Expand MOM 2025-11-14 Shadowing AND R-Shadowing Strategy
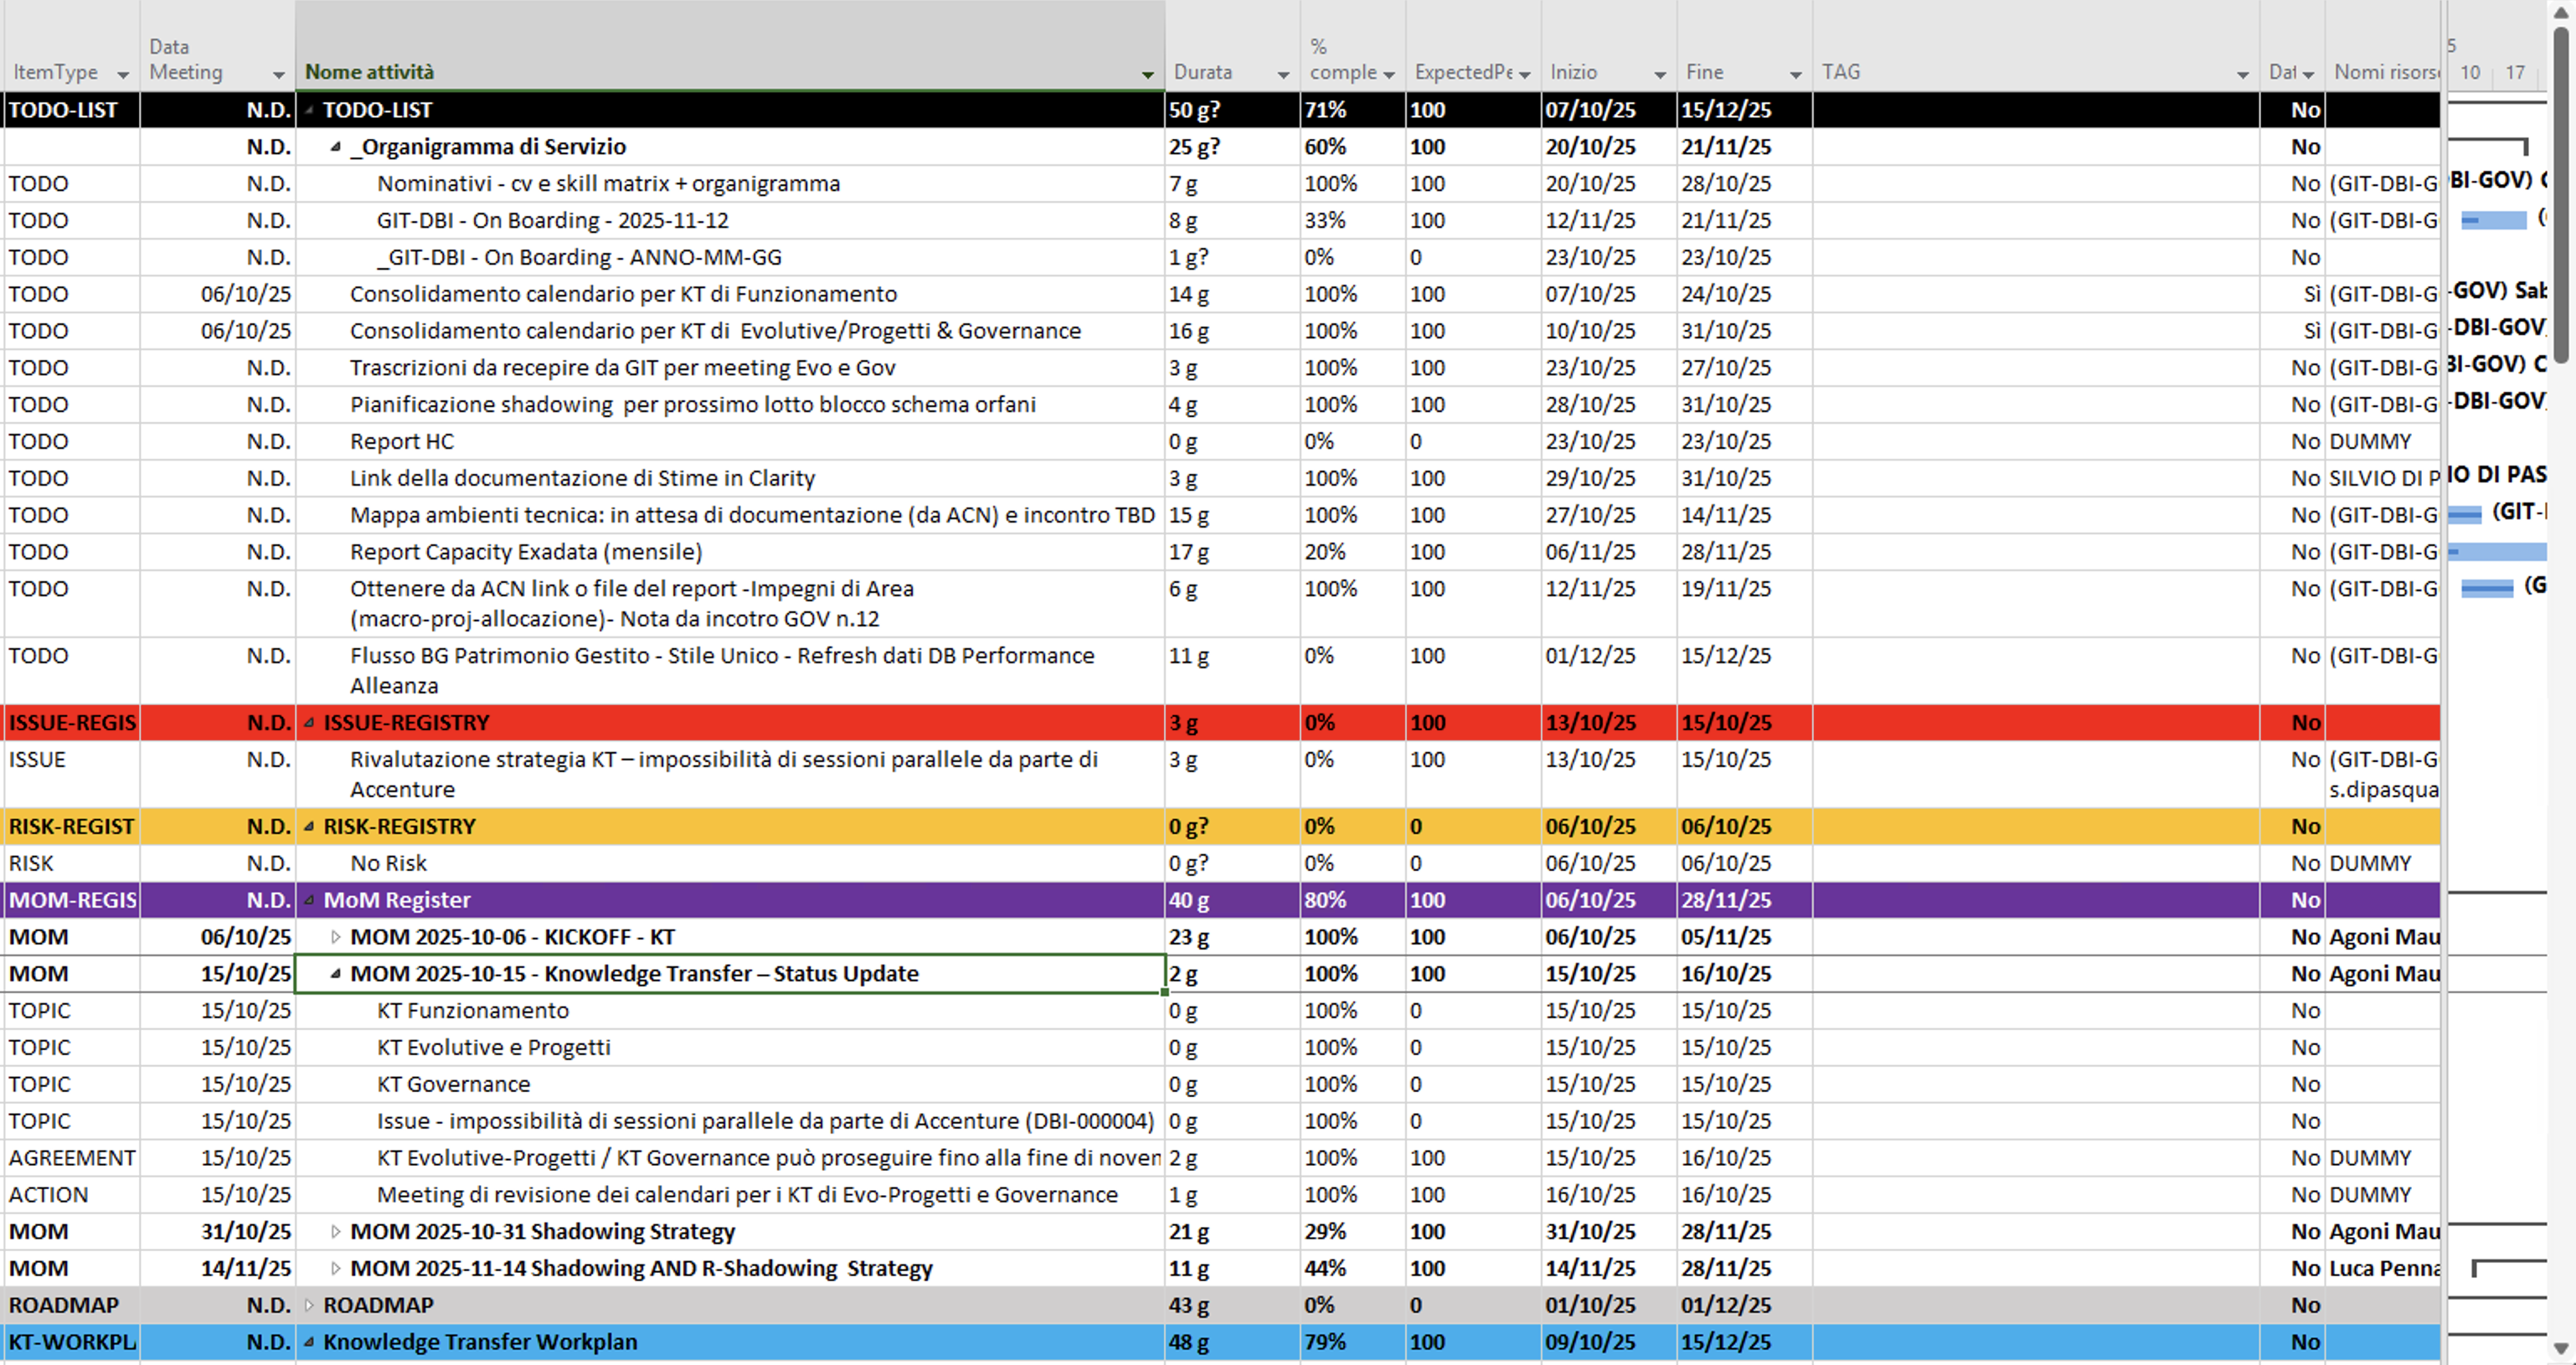The height and width of the screenshot is (1365, 2576). (336, 1268)
